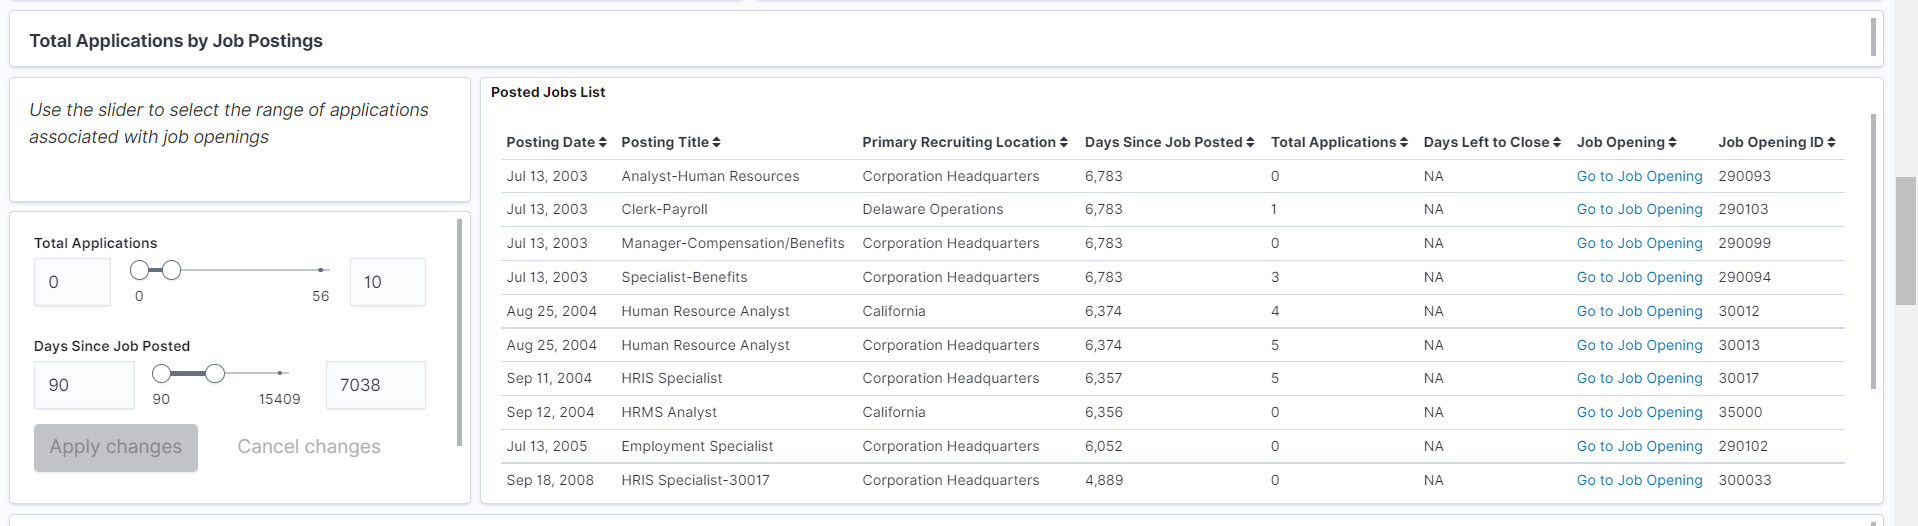Image resolution: width=1918 pixels, height=526 pixels.
Task: Click Total Applications maximum field showing 10
Action: point(387,282)
